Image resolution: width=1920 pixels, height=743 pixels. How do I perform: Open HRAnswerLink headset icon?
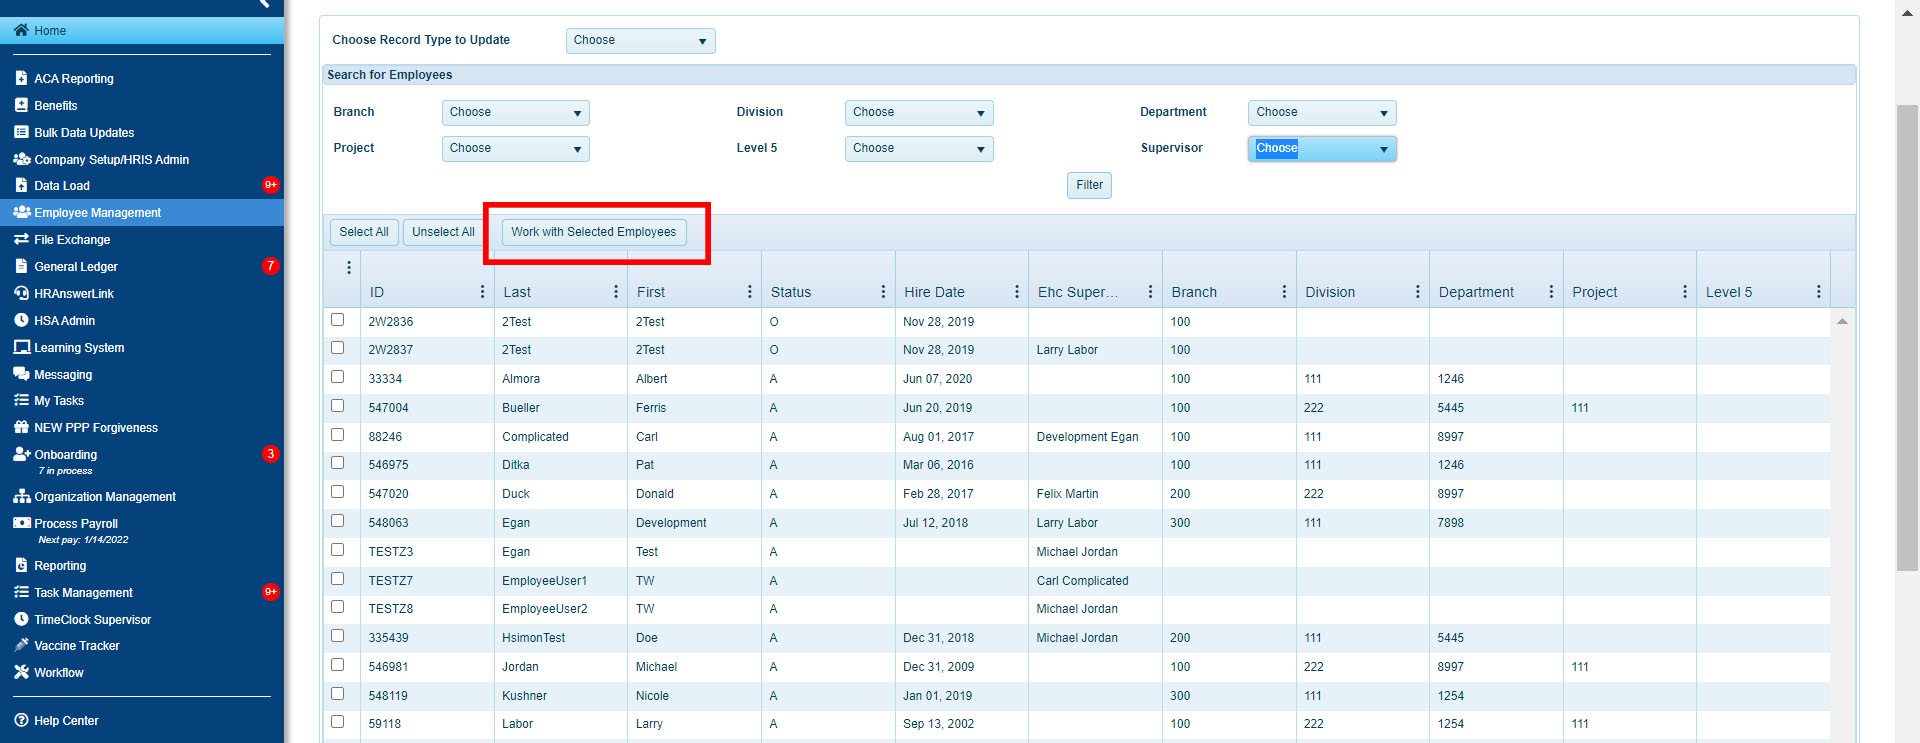tap(21, 293)
